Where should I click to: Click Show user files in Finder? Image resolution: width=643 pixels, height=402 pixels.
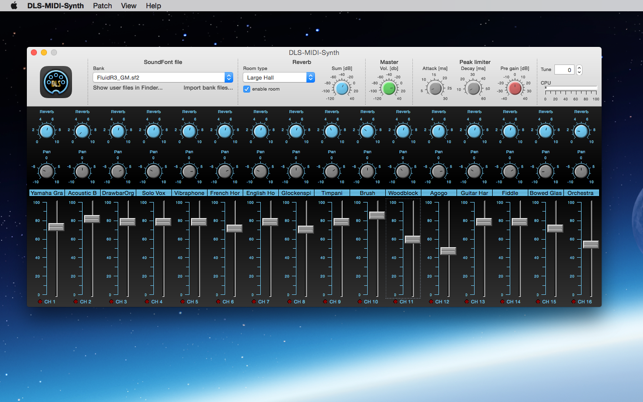click(127, 88)
